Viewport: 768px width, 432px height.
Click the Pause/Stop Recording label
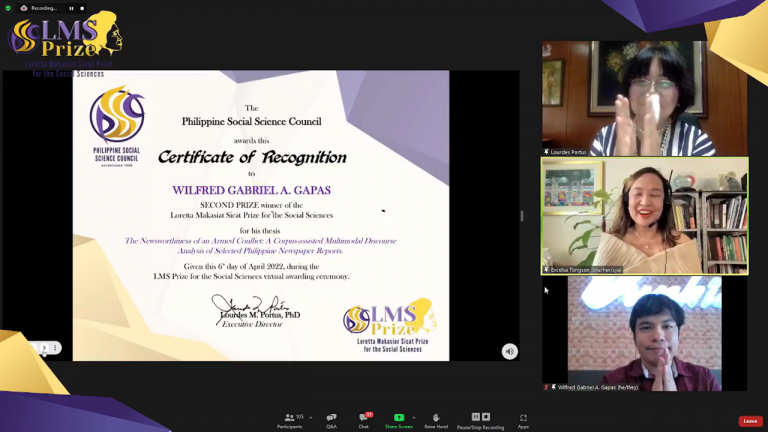click(480, 427)
